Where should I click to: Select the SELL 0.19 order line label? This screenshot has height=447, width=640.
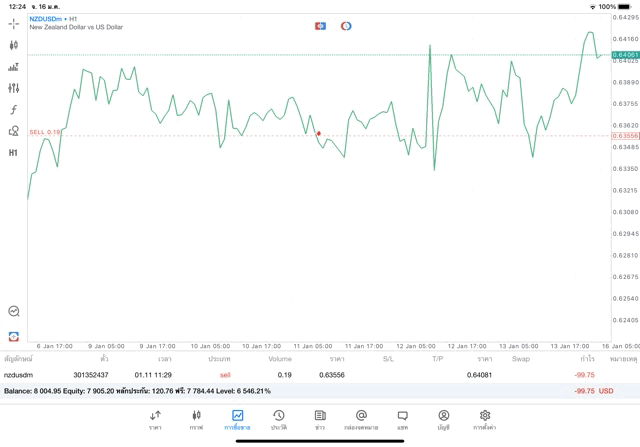coord(44,132)
